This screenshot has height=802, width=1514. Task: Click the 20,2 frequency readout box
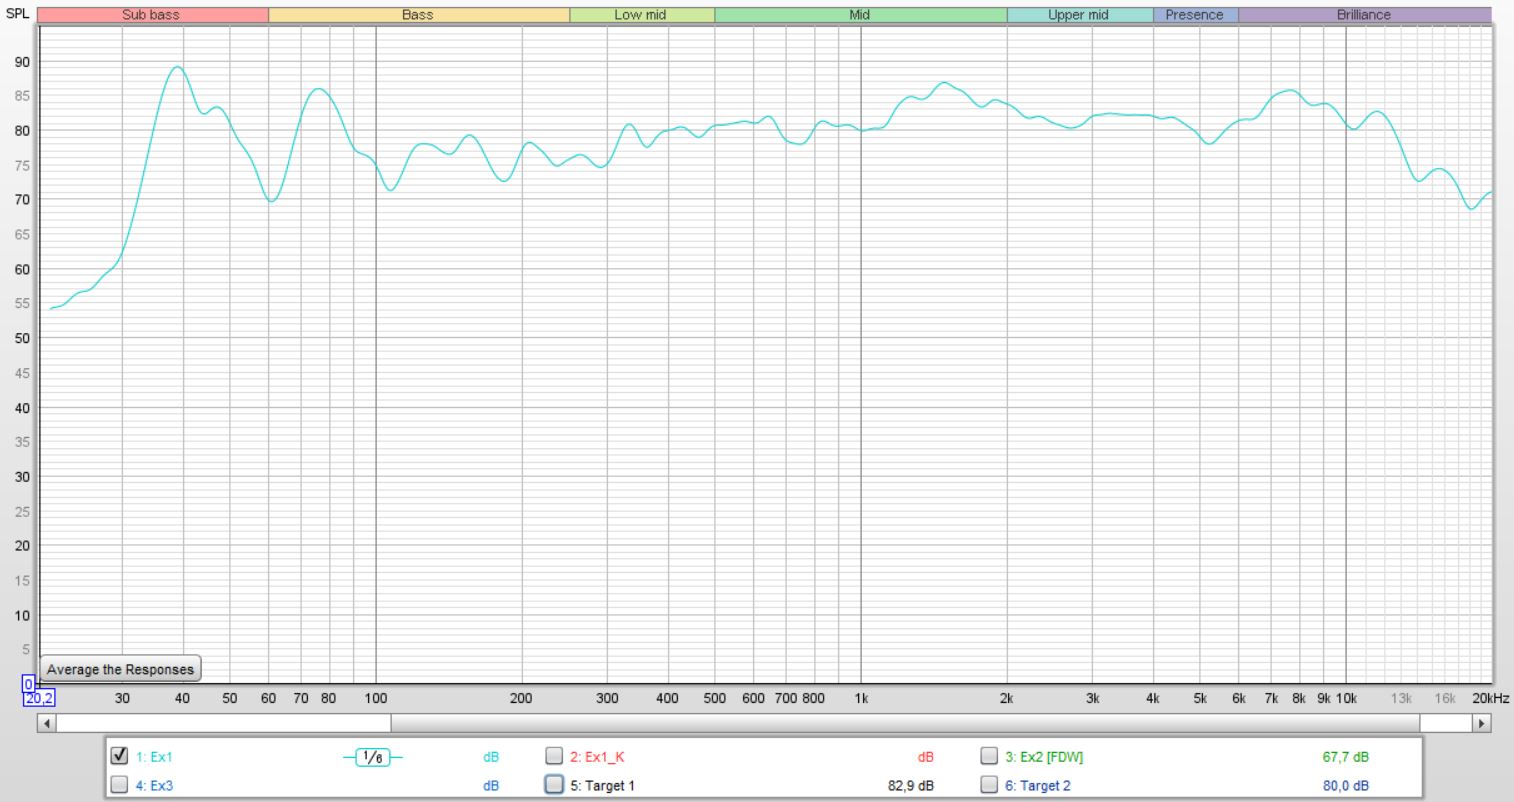click(x=39, y=698)
